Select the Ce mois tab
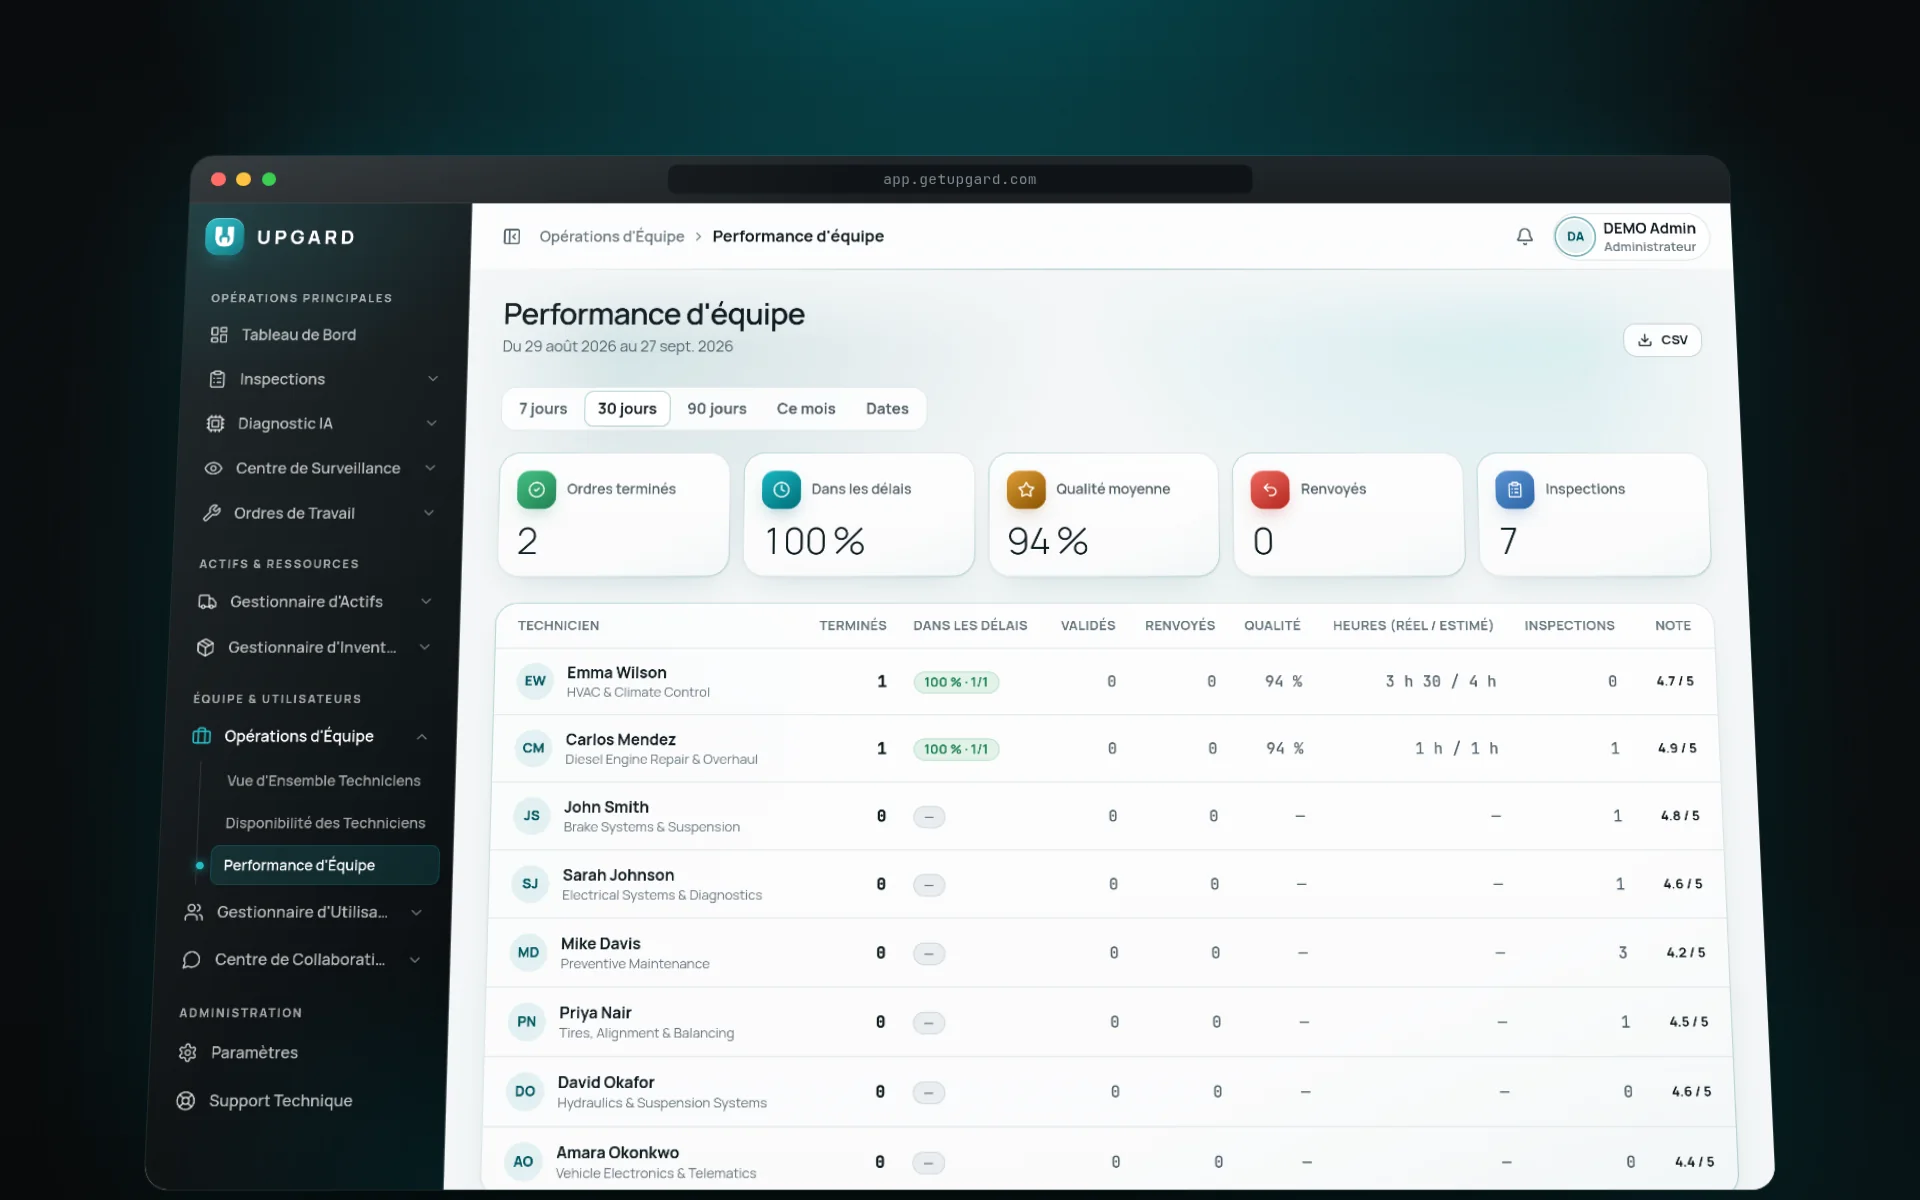 click(806, 409)
